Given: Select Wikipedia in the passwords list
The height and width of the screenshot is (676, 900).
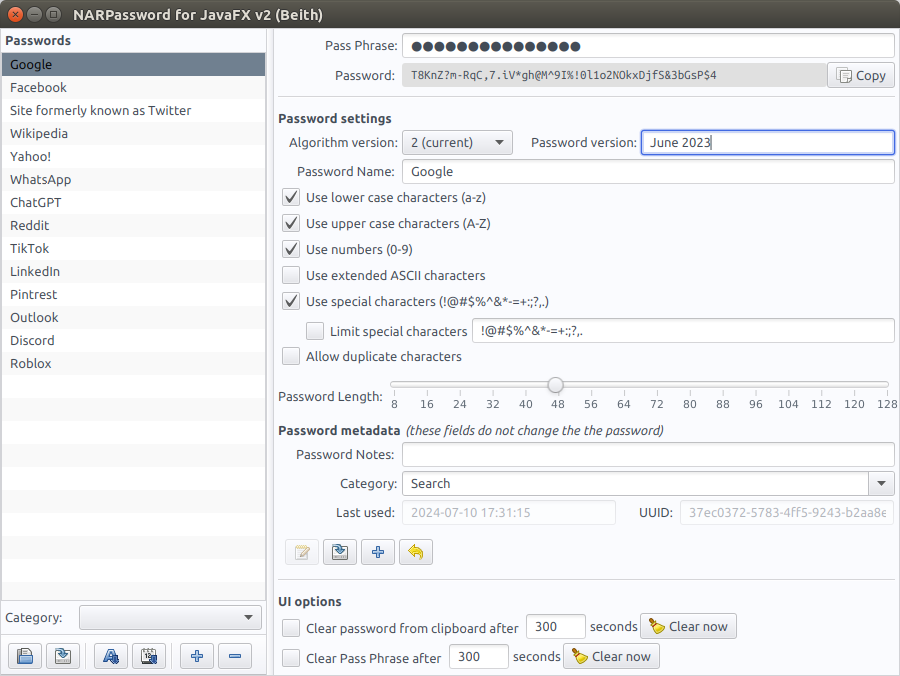Looking at the screenshot, I should click(39, 134).
